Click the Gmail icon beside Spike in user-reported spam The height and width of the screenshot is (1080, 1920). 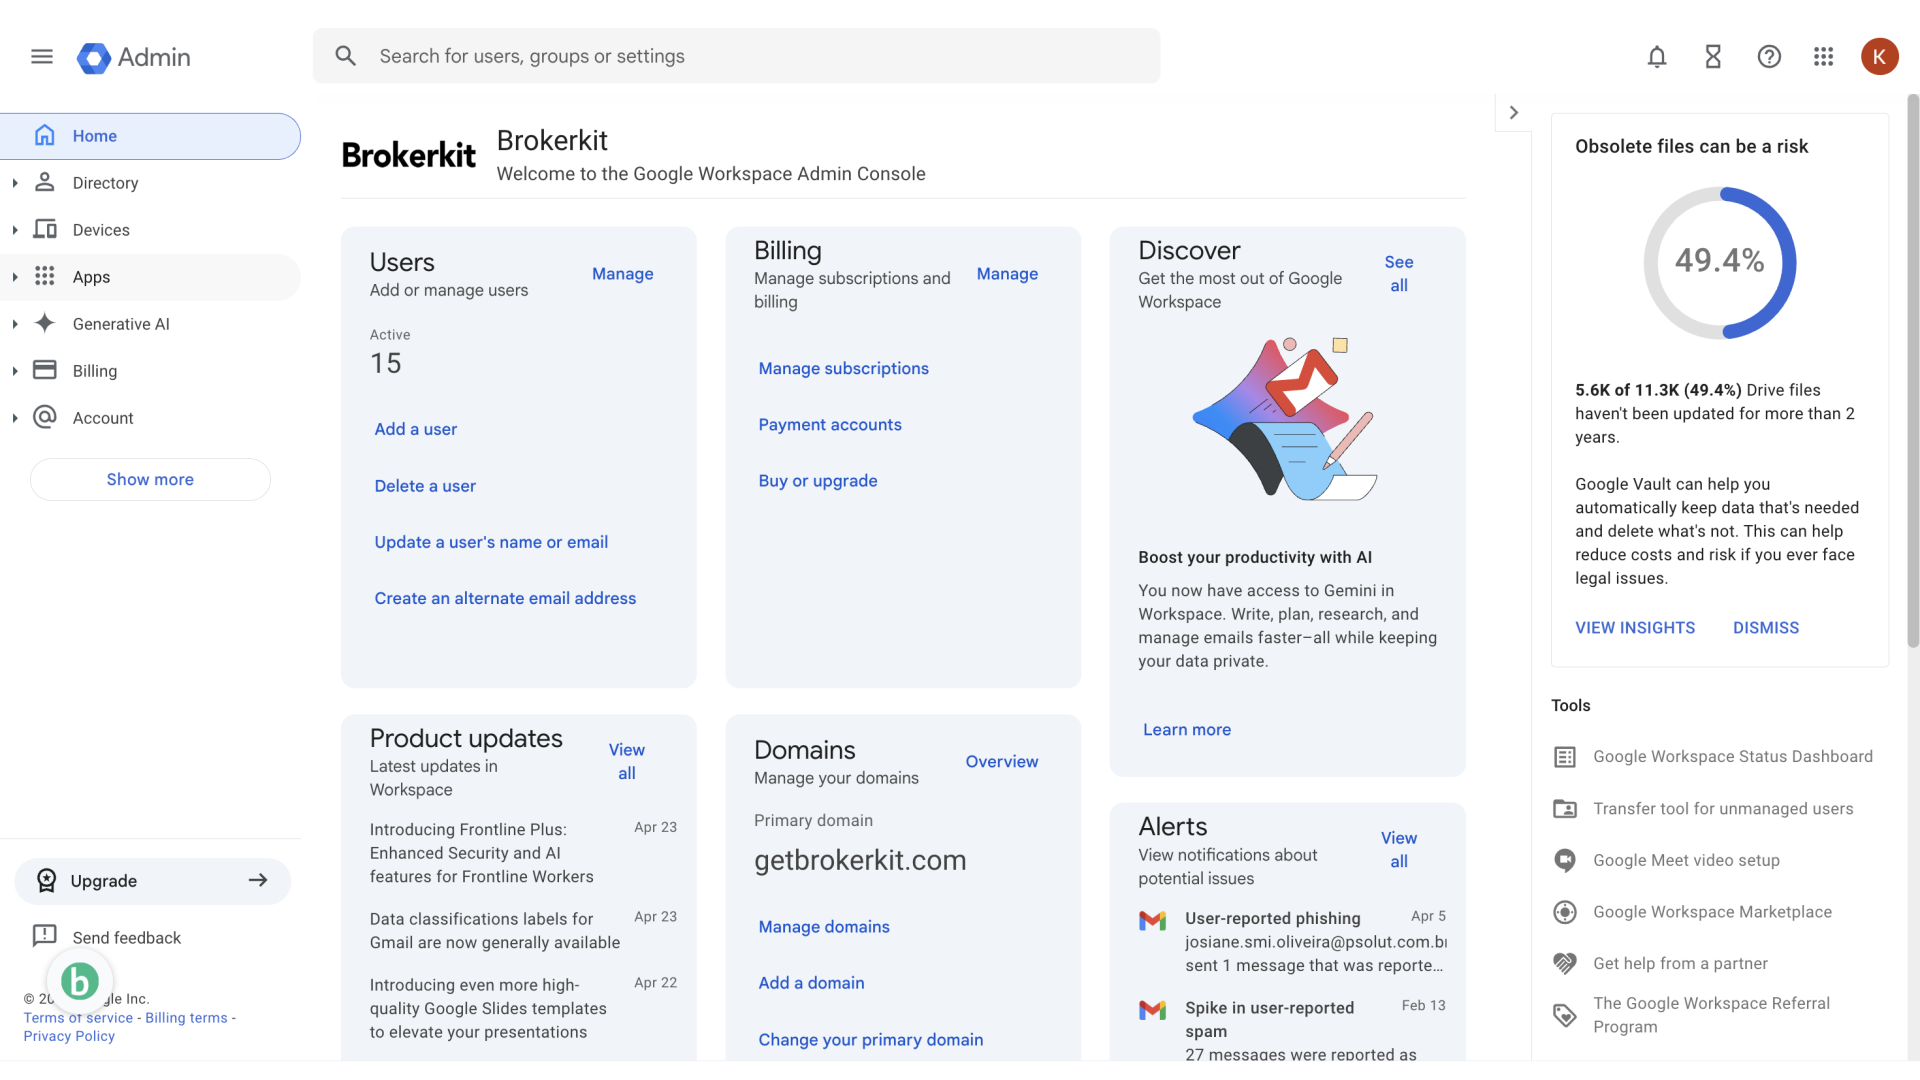[x=1153, y=1010]
